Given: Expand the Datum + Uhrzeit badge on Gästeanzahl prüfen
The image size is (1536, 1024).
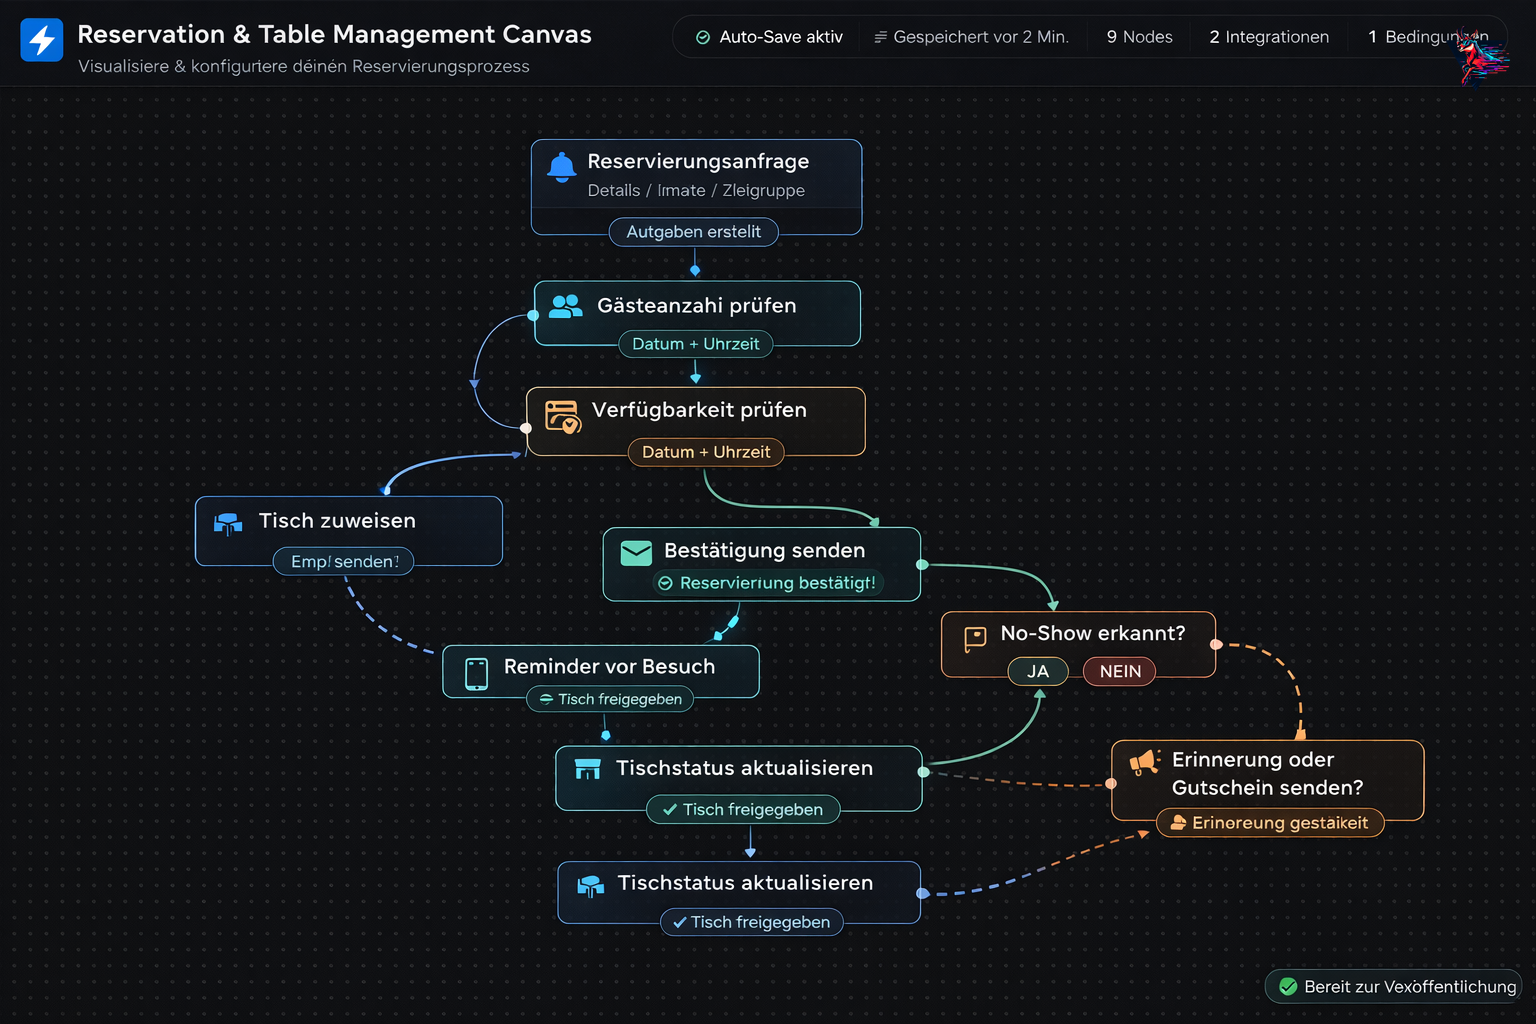Looking at the screenshot, I should (x=696, y=343).
